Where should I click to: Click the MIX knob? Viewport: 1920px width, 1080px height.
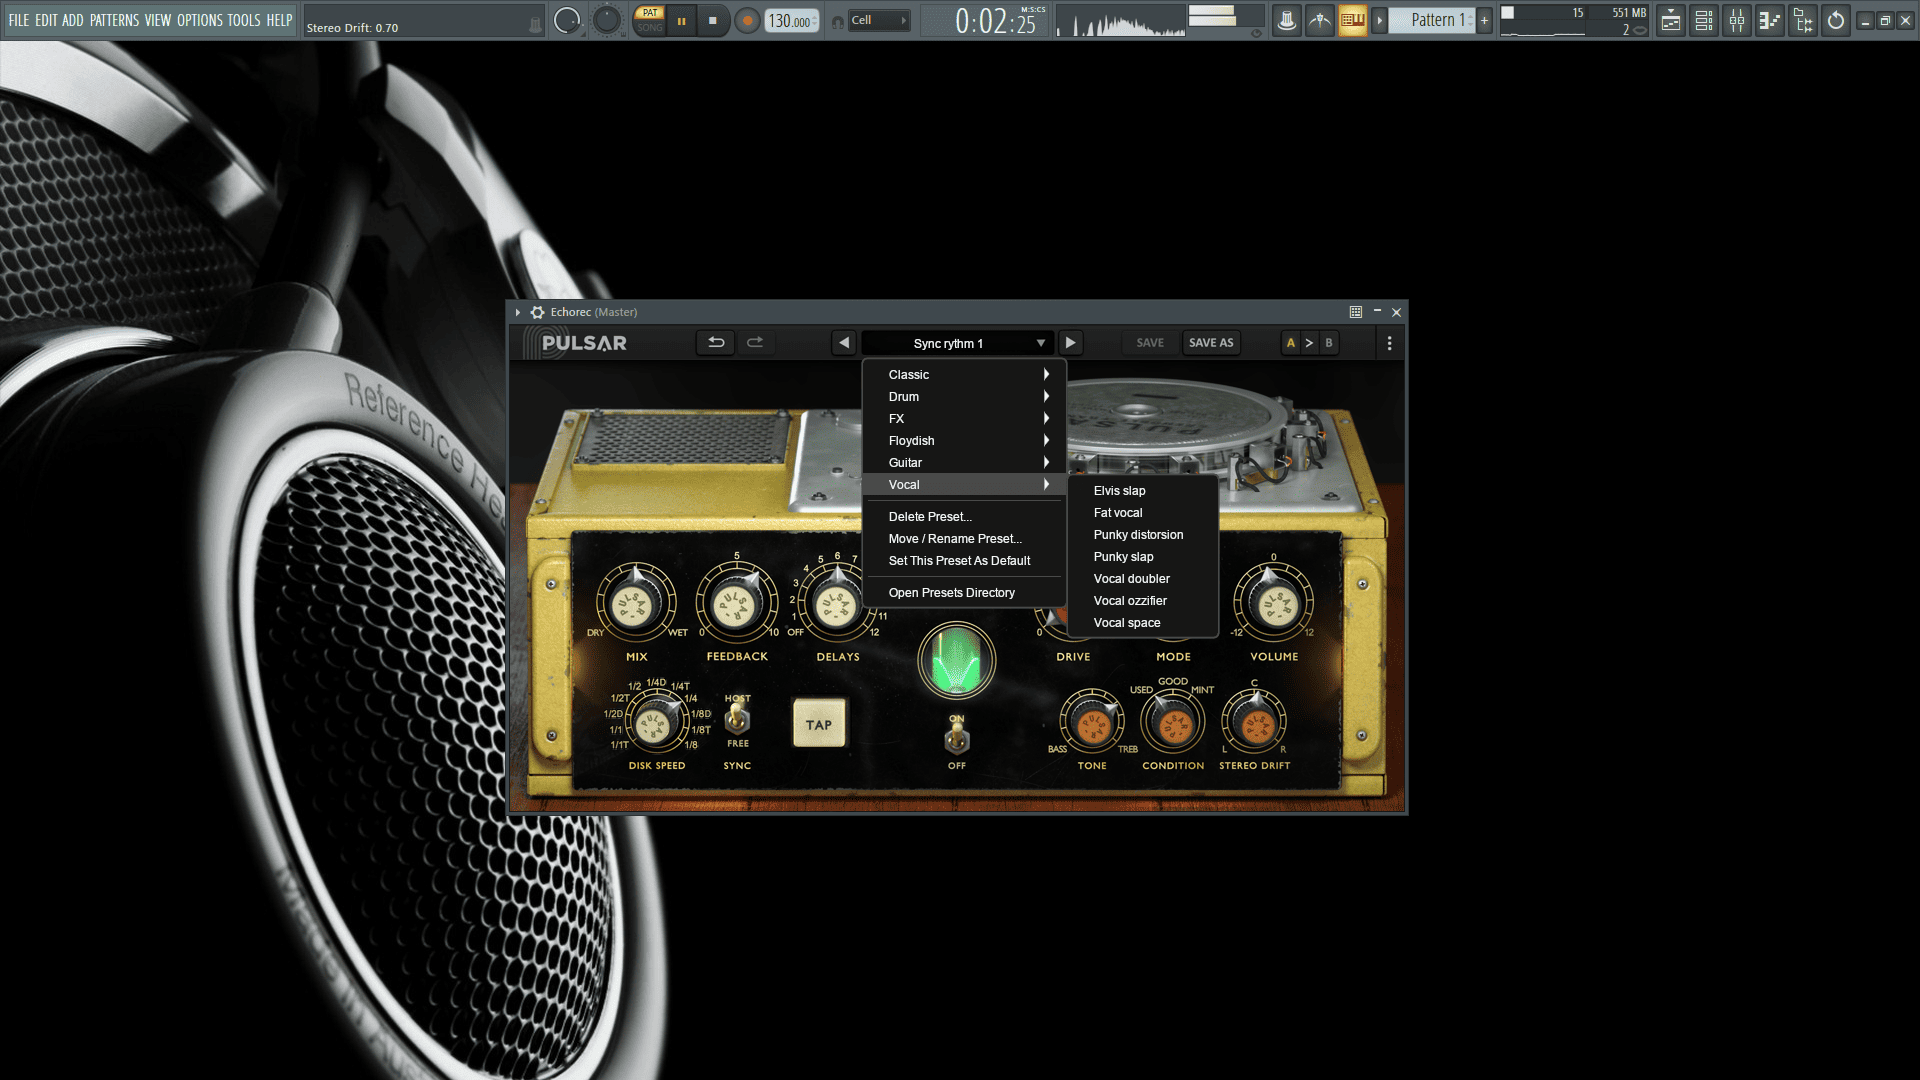636,602
